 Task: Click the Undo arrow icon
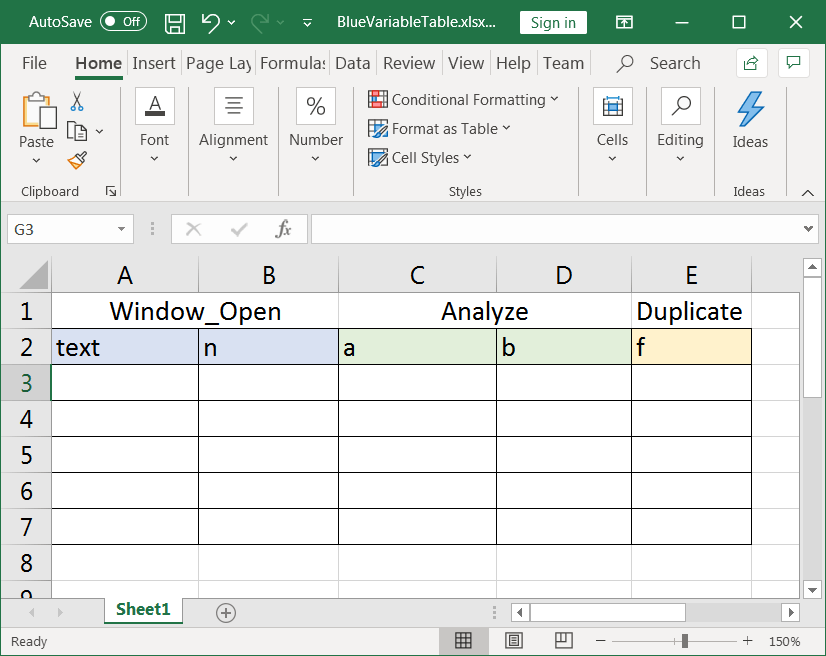point(210,23)
